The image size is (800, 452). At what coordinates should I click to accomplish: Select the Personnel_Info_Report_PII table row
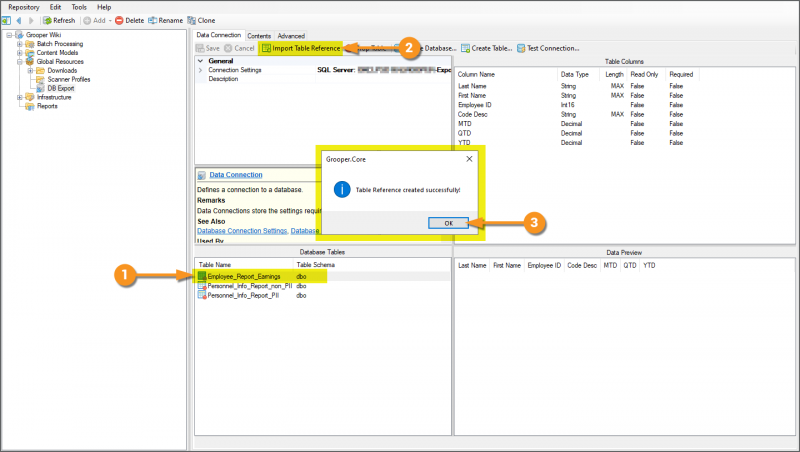[323, 295]
